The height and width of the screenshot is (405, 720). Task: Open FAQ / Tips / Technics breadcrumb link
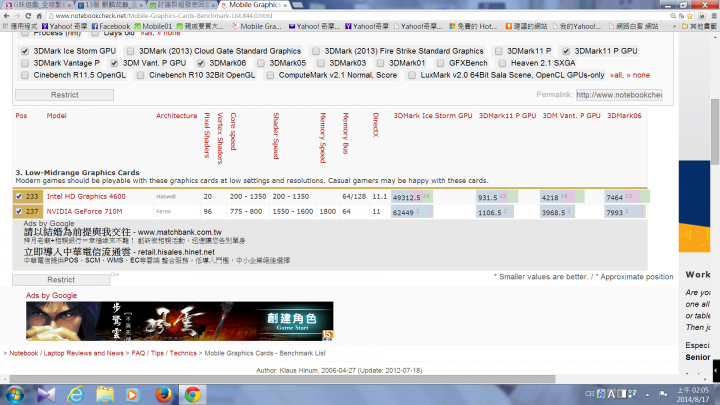pyautogui.click(x=164, y=353)
